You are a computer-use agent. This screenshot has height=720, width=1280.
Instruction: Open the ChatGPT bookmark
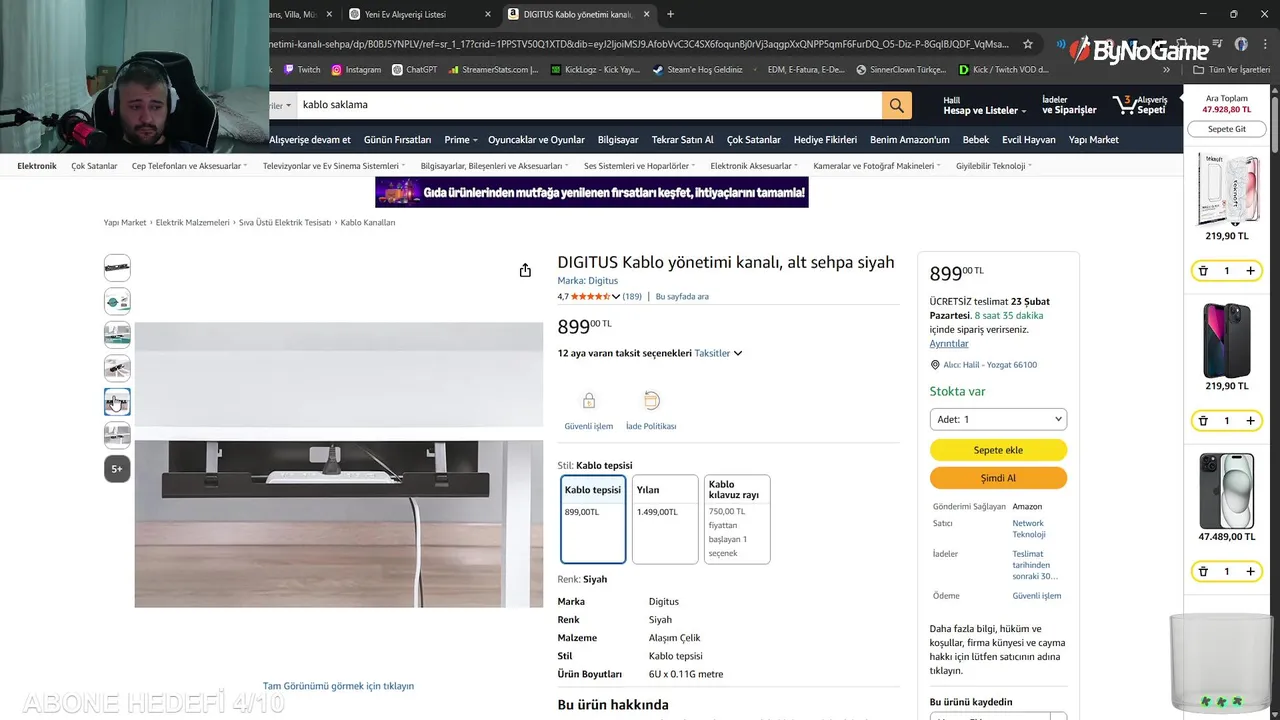[415, 70]
